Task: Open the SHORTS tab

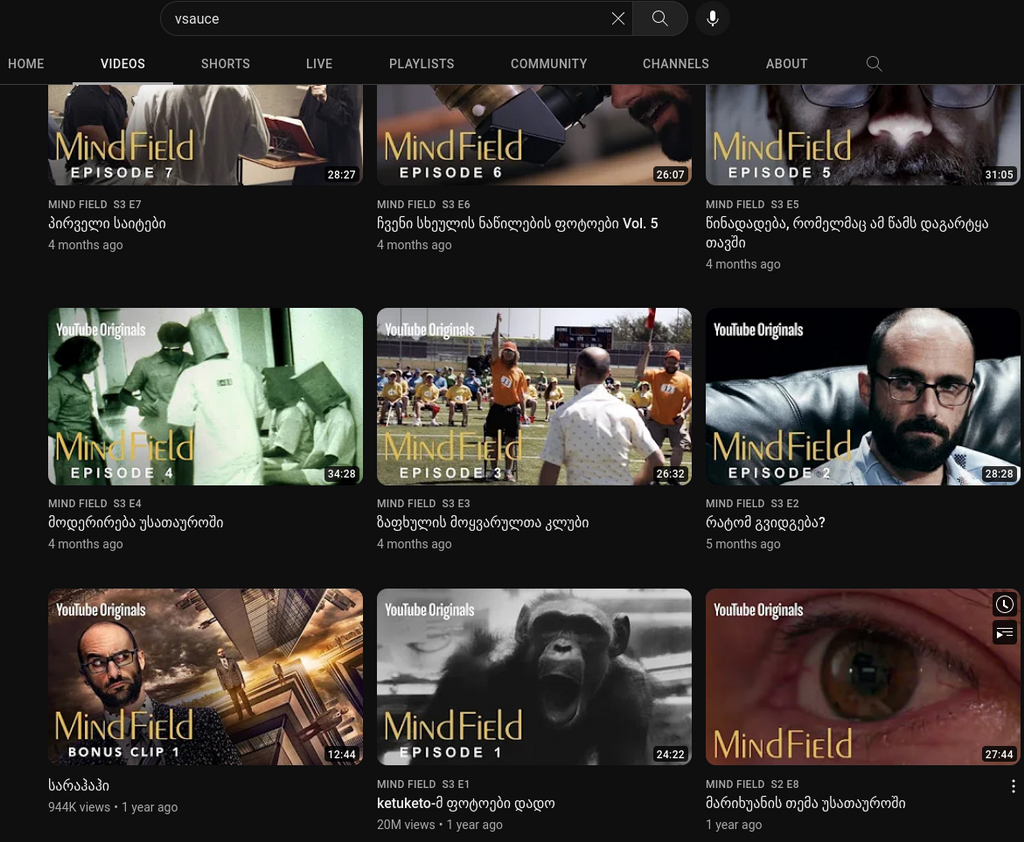Action: (x=225, y=63)
